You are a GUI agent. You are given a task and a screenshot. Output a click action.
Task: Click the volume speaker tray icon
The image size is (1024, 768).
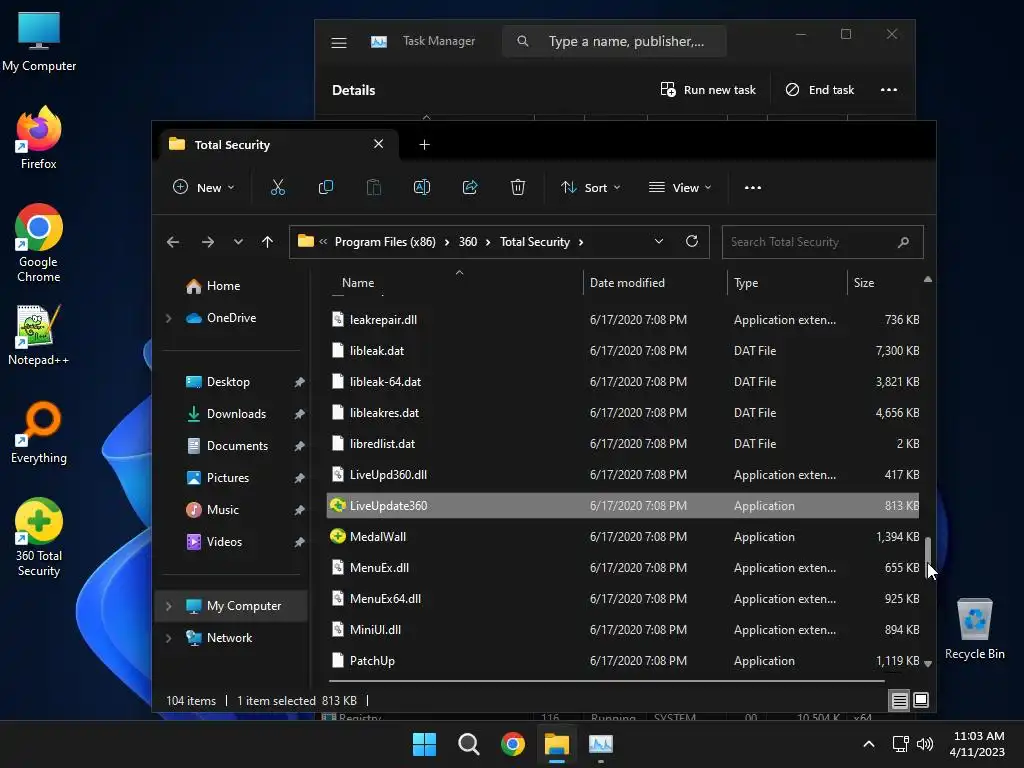pyautogui.click(x=925, y=744)
